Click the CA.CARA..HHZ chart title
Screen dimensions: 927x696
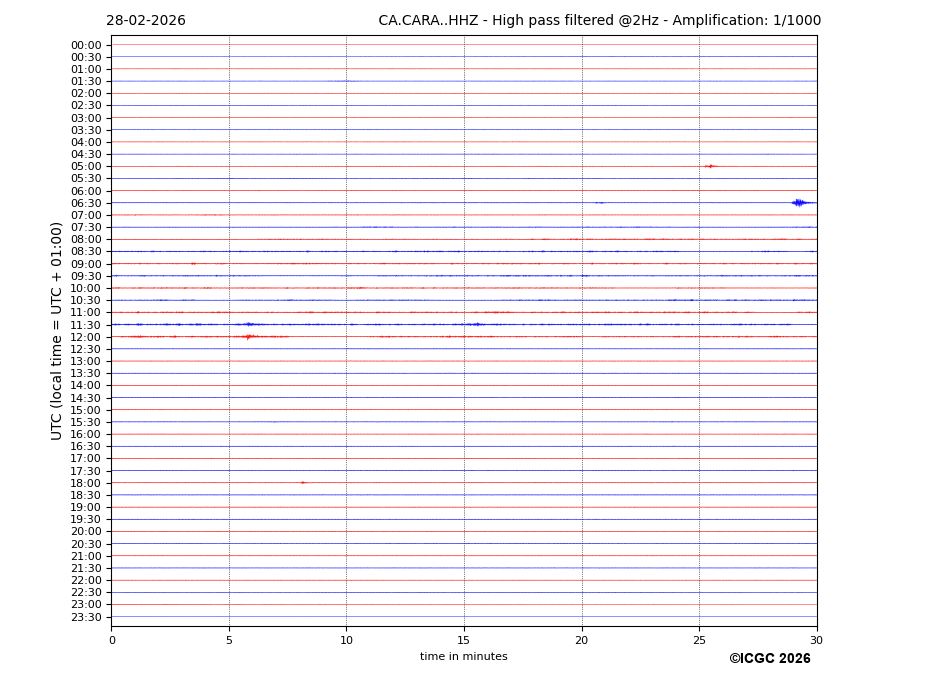(x=599, y=21)
